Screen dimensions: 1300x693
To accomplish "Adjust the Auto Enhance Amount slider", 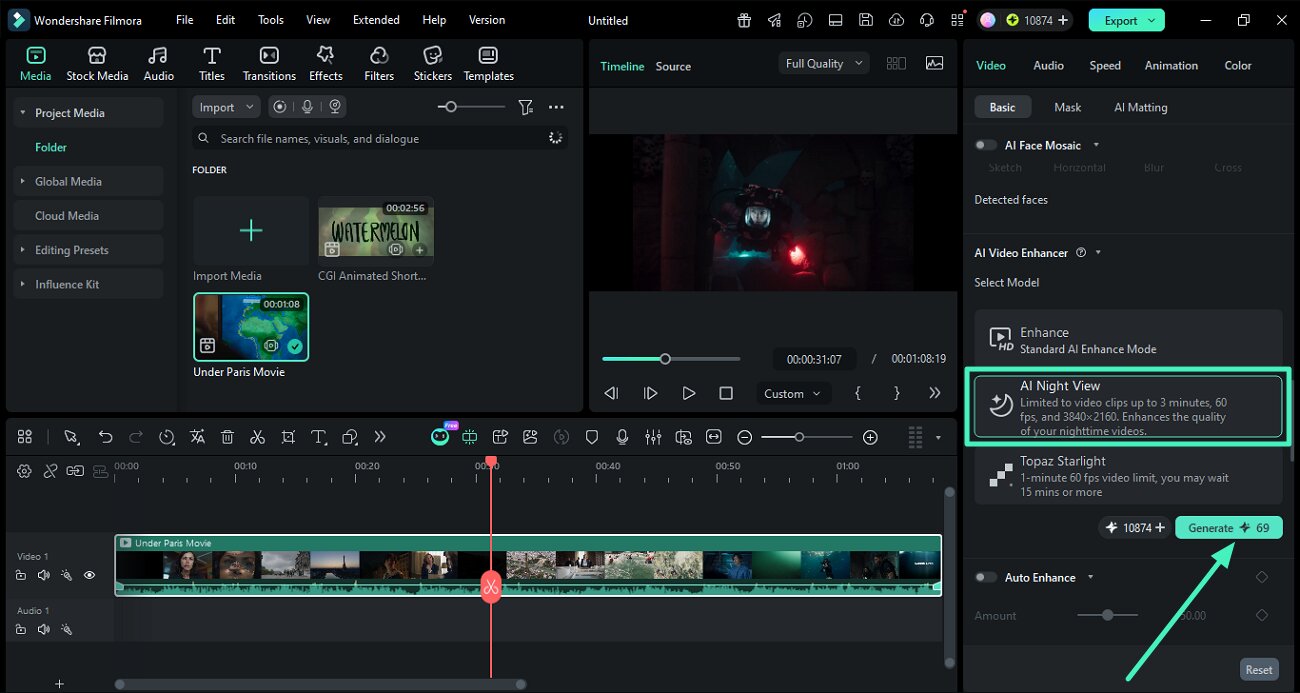I will pyautogui.click(x=1107, y=615).
